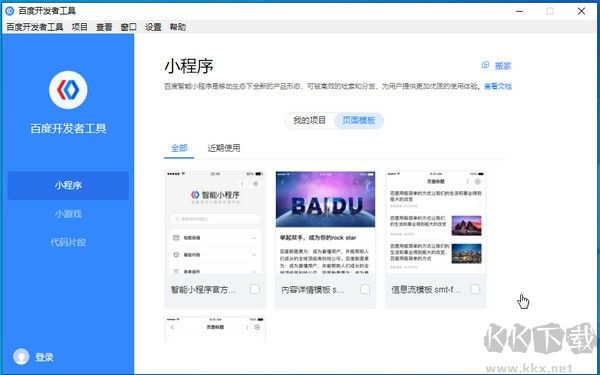600x375 pixels.
Task: Select the fourth template preview at bottom
Action: pyautogui.click(x=215, y=329)
